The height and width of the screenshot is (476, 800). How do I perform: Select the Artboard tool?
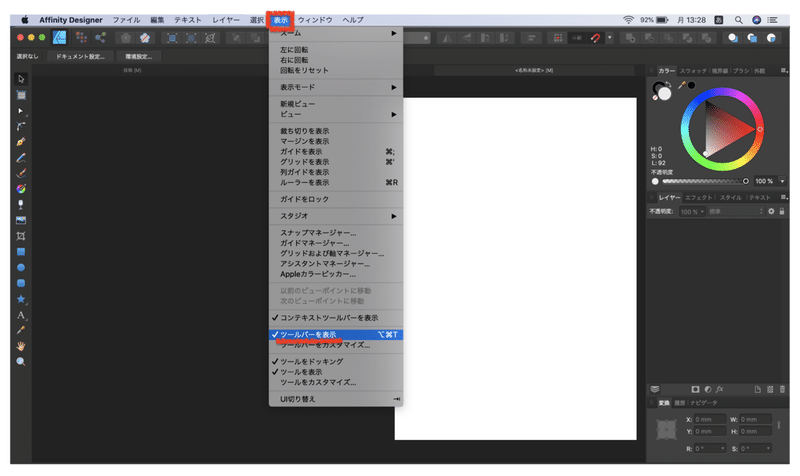(x=21, y=95)
